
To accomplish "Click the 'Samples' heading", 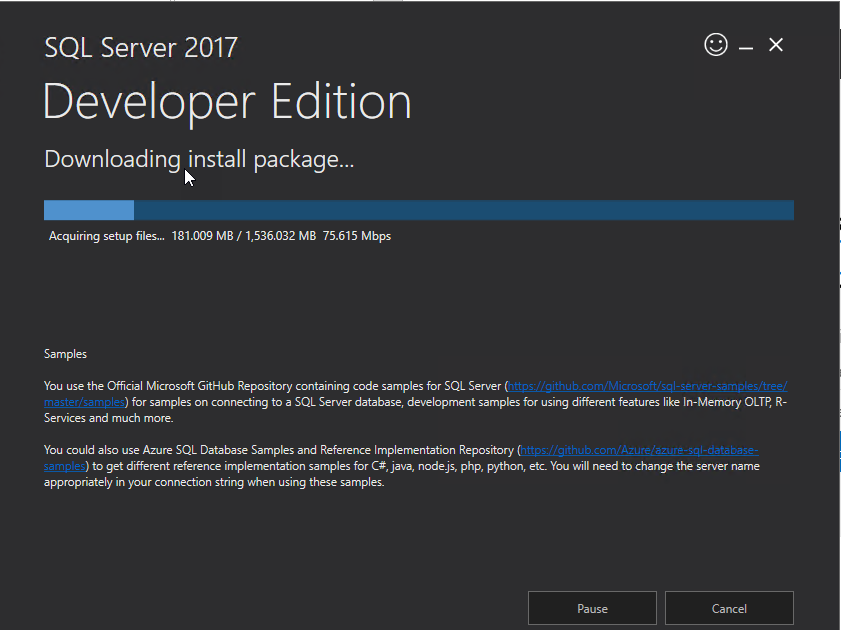I will [x=65, y=354].
